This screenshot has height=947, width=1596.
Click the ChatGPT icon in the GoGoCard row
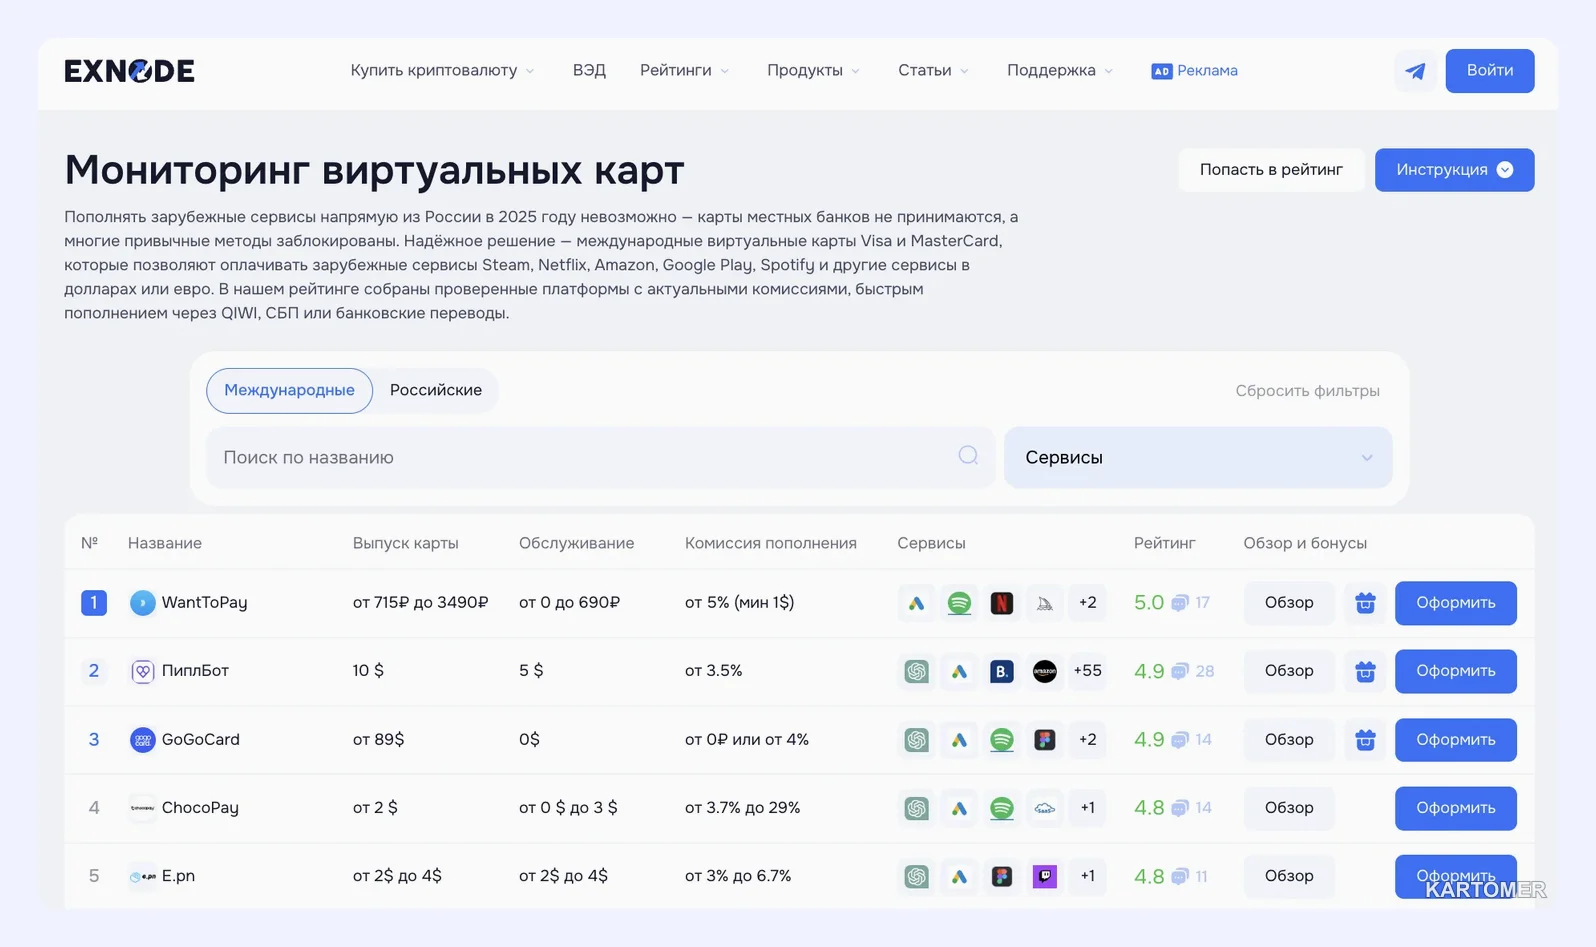(x=916, y=740)
